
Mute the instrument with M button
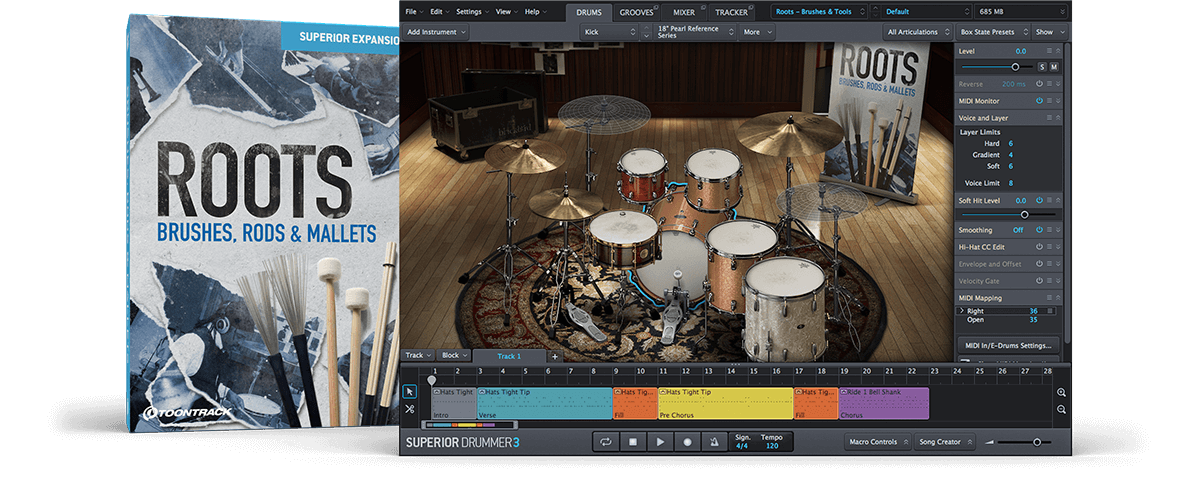1054,66
